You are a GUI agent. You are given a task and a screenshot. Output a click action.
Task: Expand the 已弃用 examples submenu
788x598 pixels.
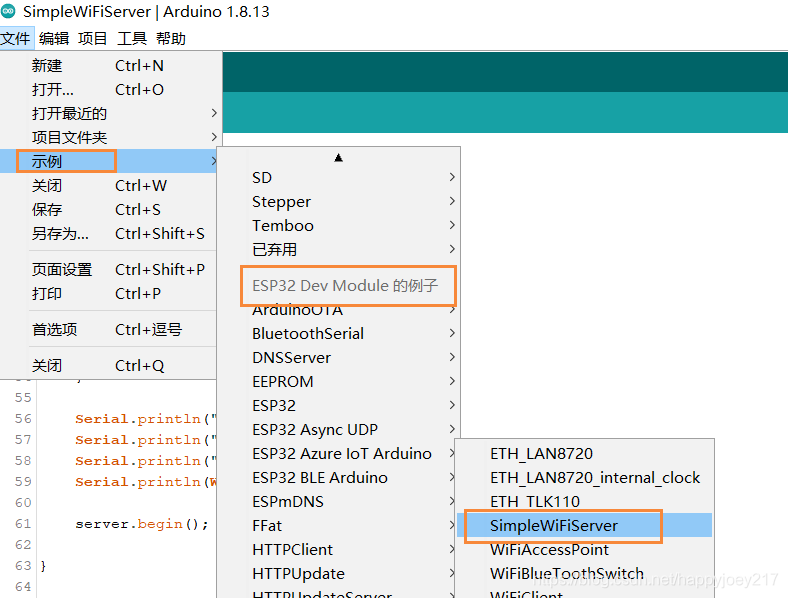pos(339,249)
